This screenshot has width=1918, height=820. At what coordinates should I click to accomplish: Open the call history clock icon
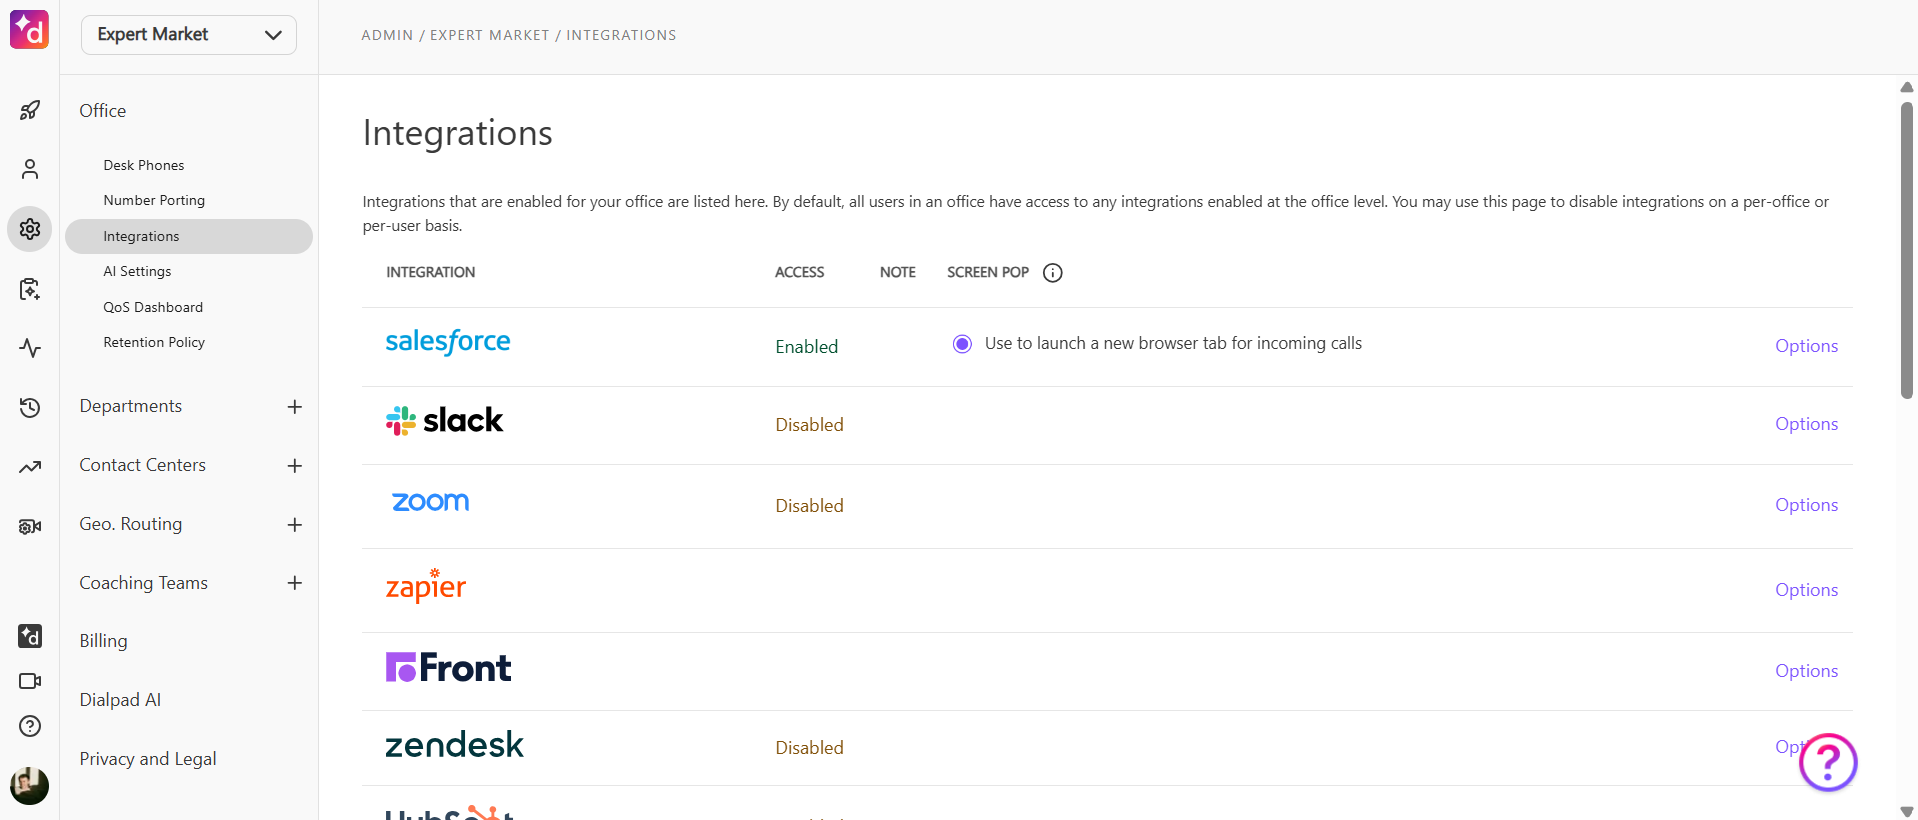[x=30, y=407]
